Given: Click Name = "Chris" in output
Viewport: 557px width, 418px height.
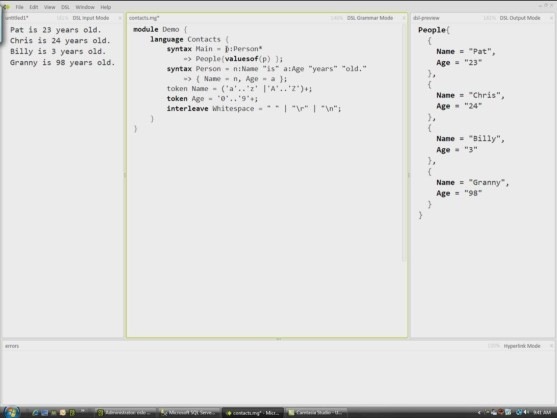Looking at the screenshot, I should 470,95.
